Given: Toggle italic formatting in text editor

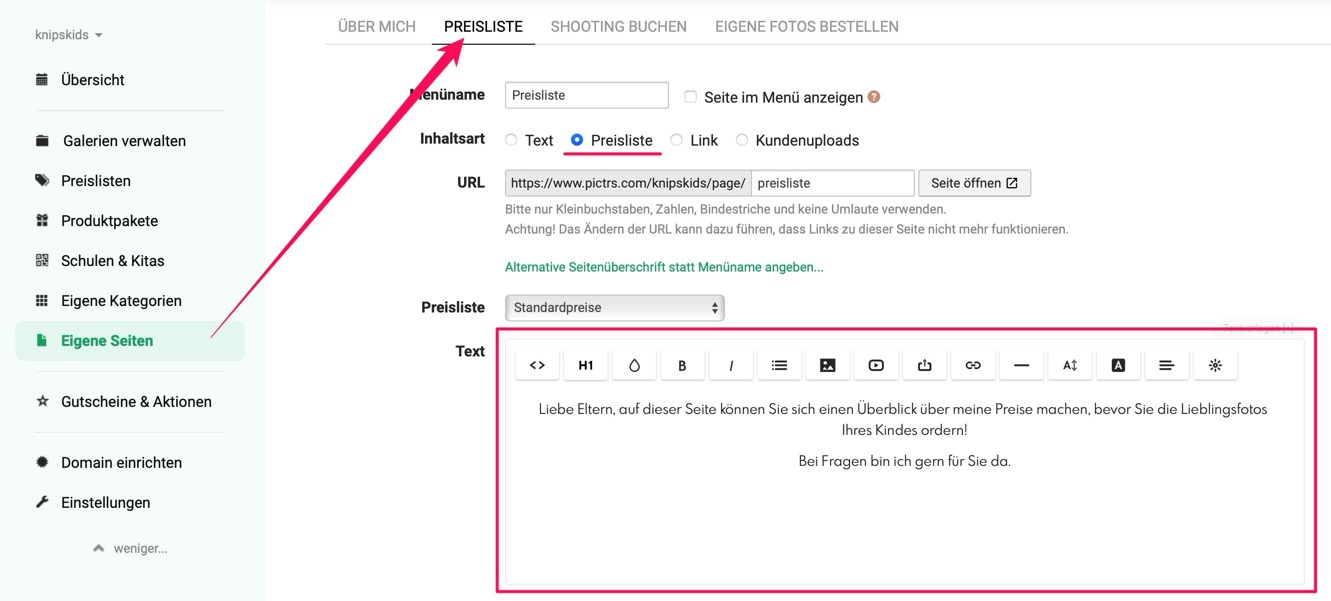Looking at the screenshot, I should coord(731,366).
